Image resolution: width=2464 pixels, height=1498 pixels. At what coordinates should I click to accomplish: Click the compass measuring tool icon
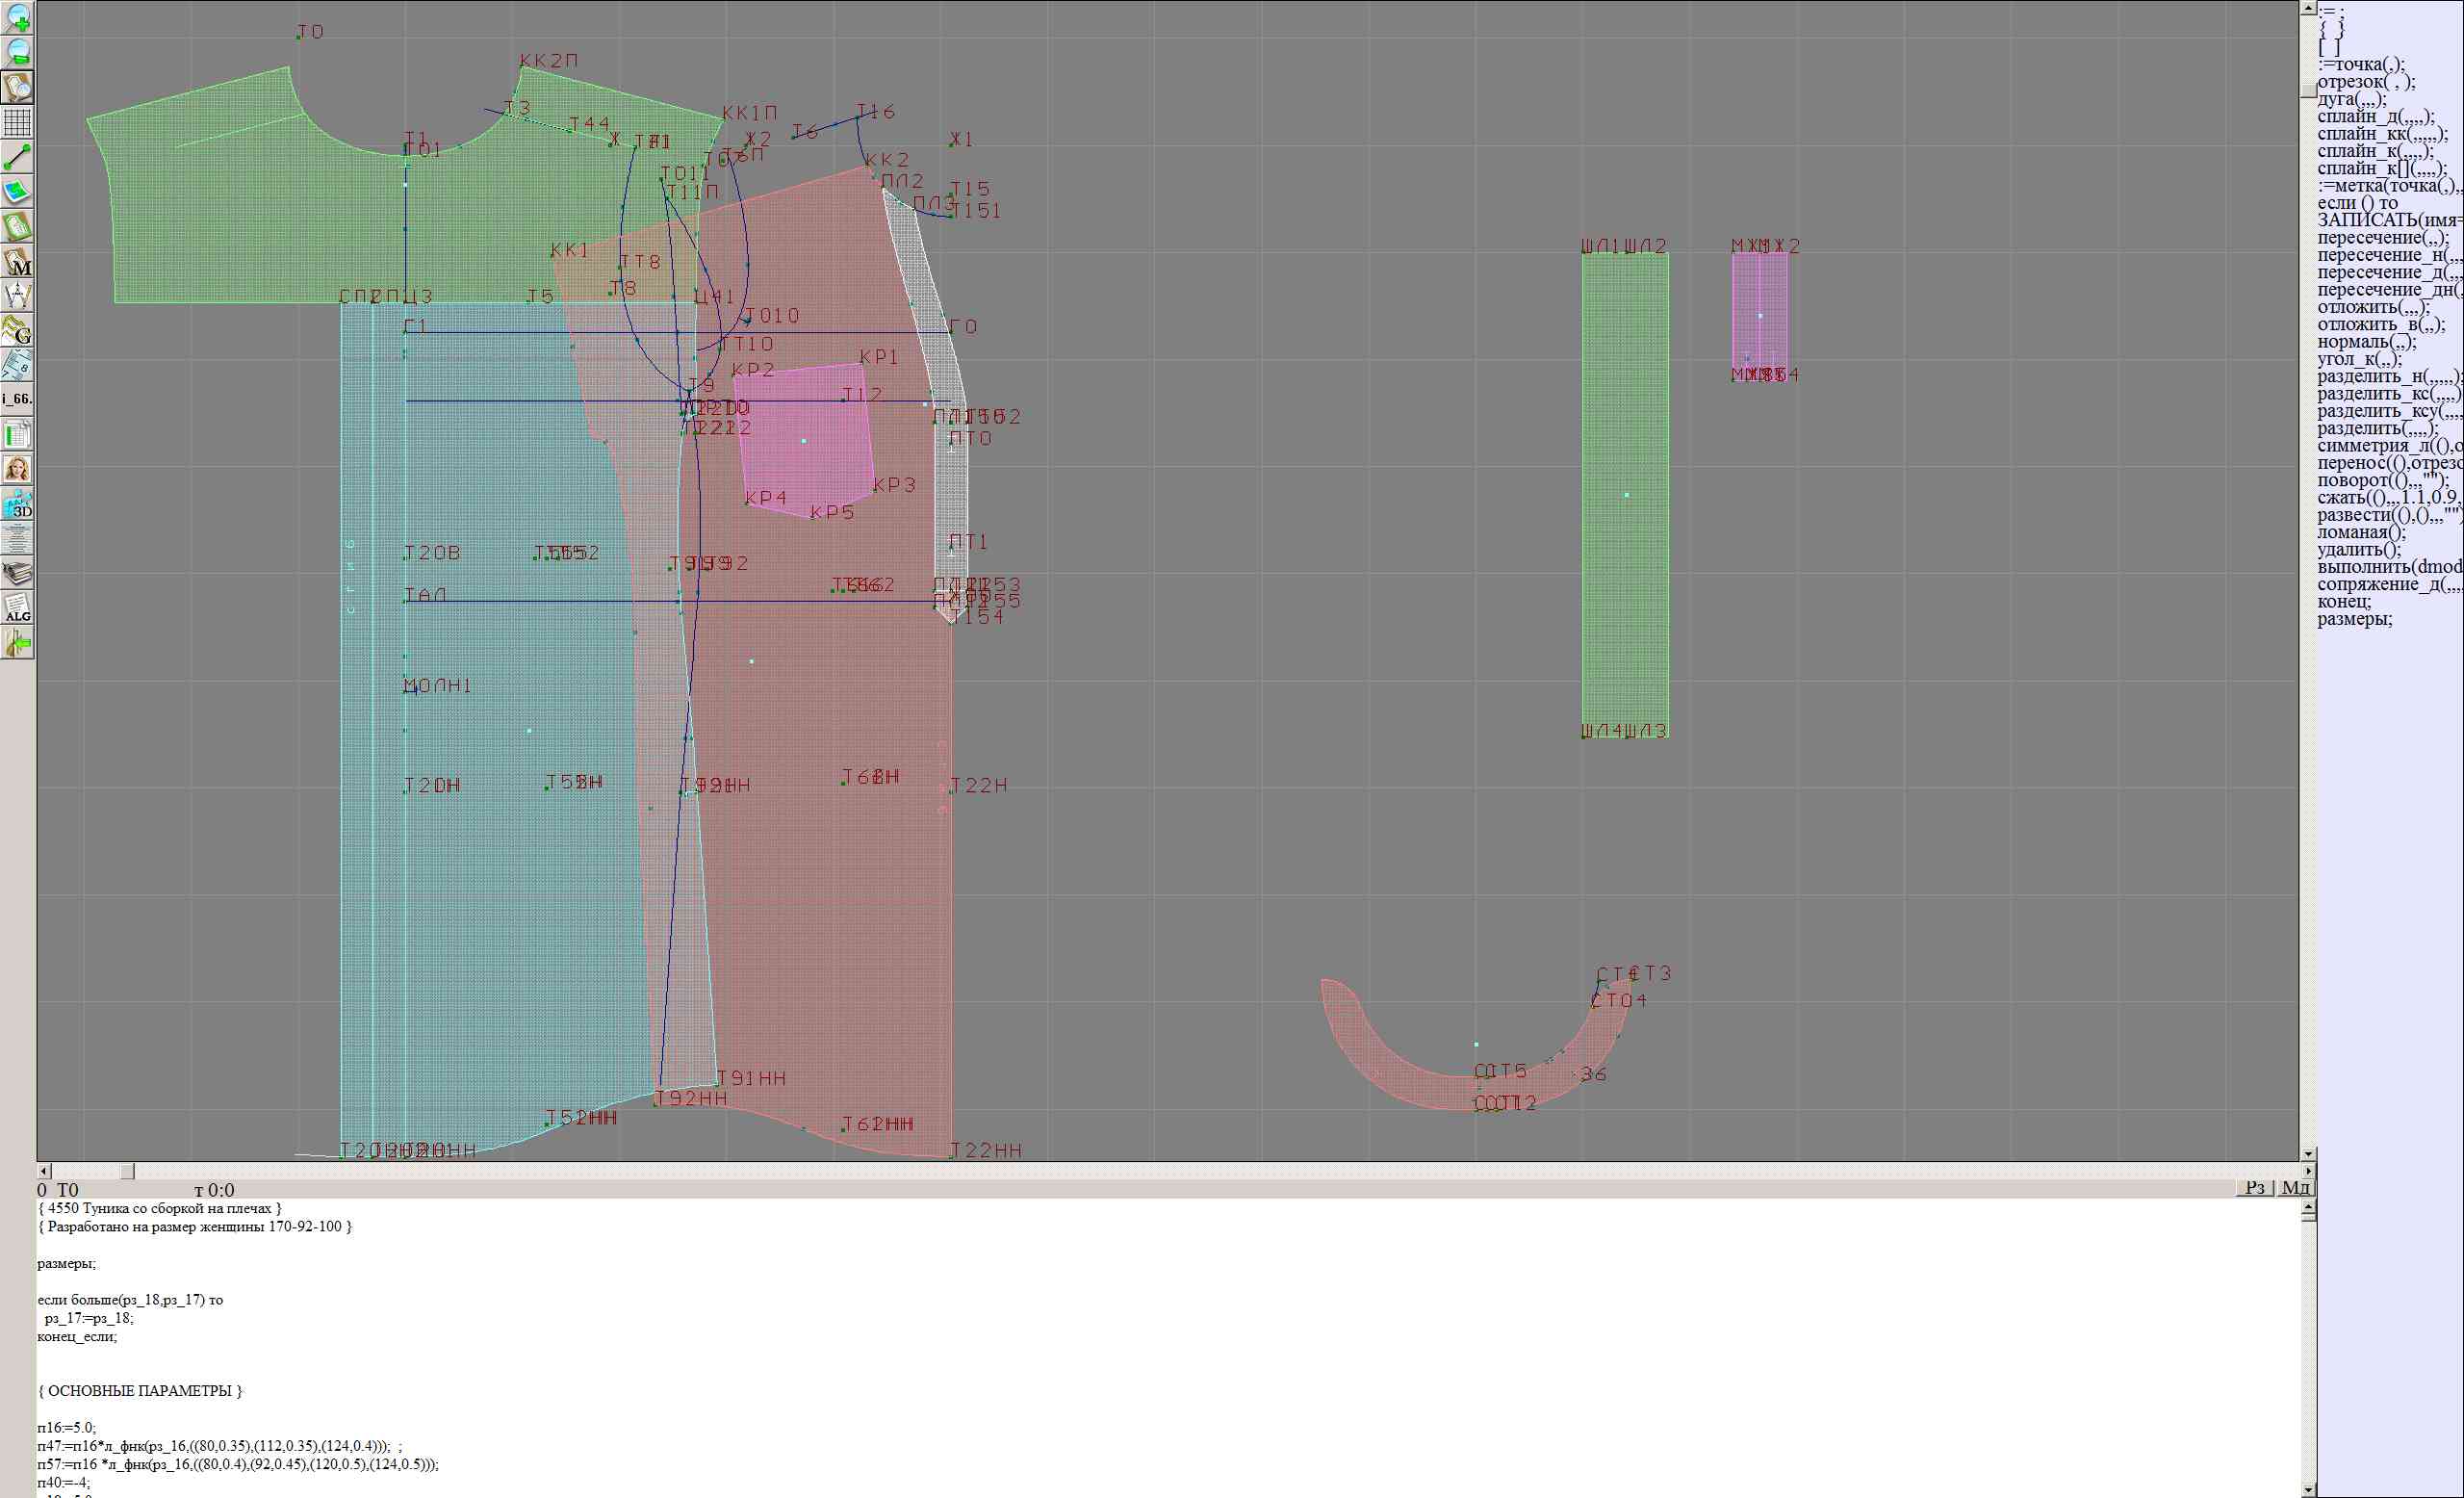point(18,295)
